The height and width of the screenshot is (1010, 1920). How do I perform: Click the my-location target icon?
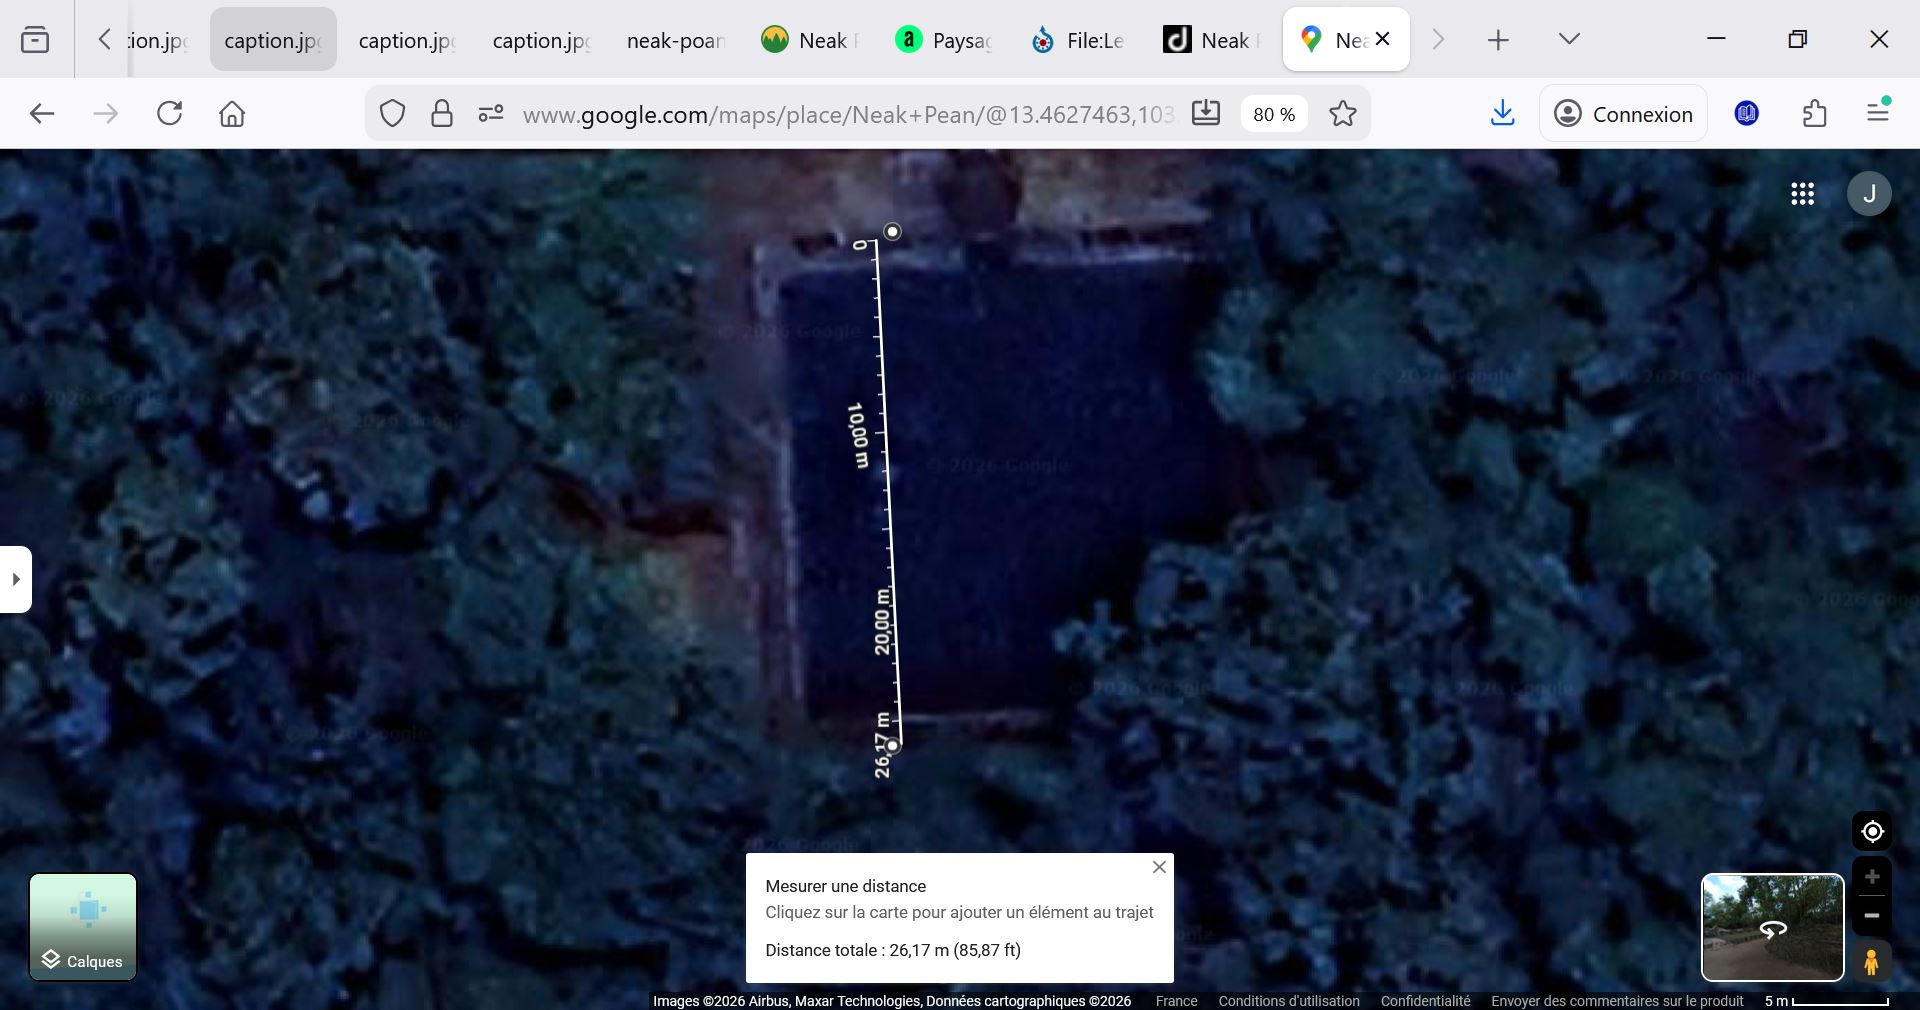(1872, 831)
